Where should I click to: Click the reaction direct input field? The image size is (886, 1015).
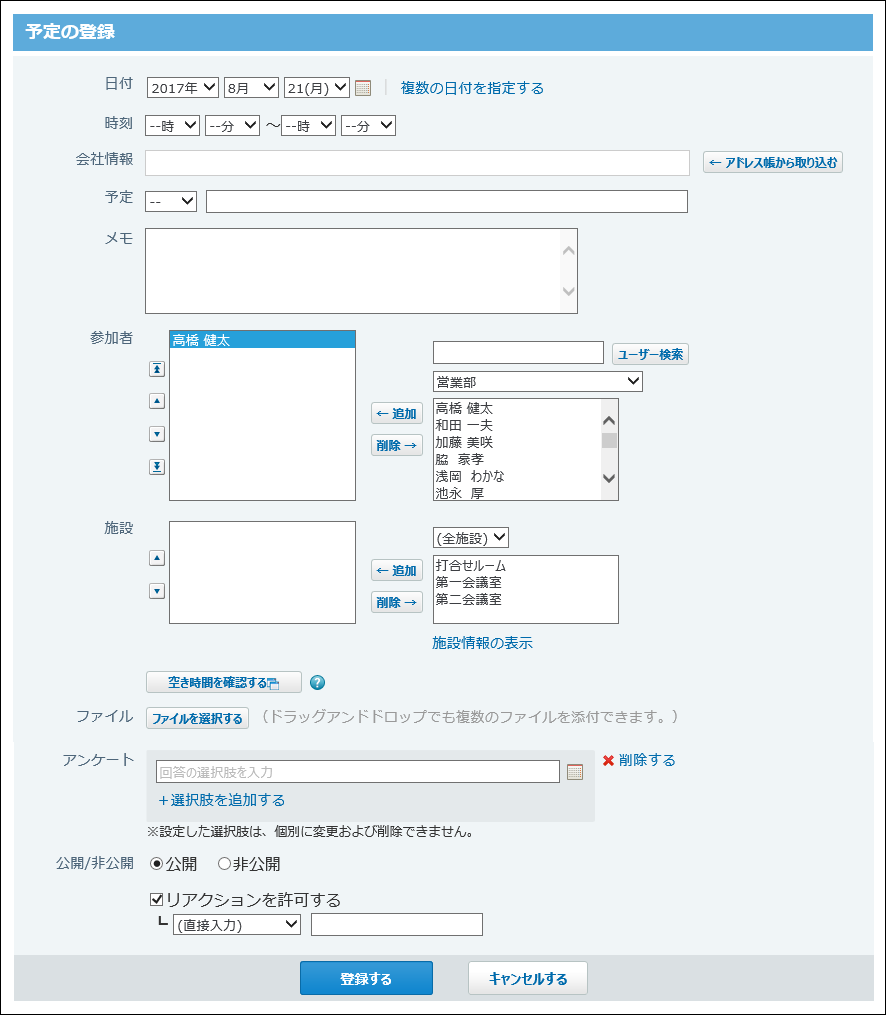397,924
